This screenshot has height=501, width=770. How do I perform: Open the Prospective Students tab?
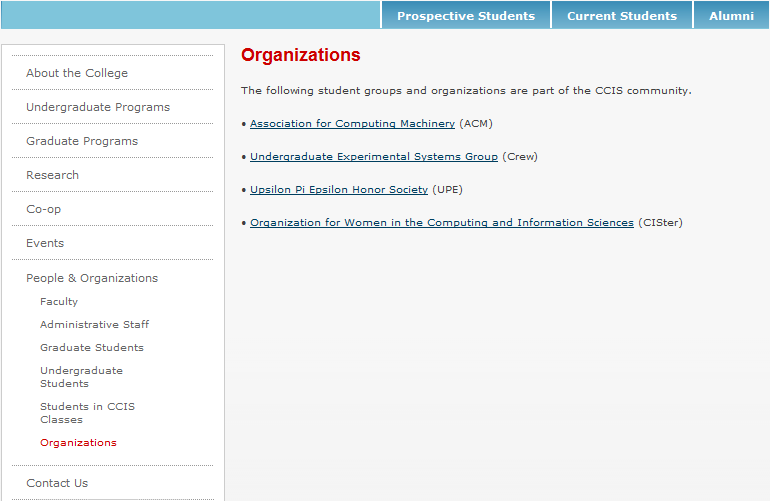point(466,16)
